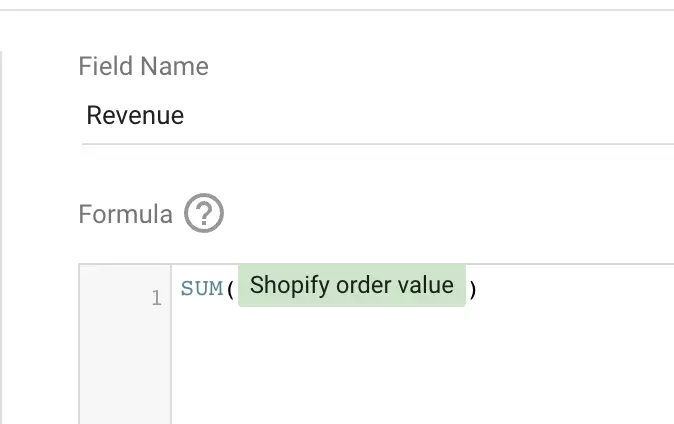Click line number 1 in the editor gutter

tap(156, 298)
